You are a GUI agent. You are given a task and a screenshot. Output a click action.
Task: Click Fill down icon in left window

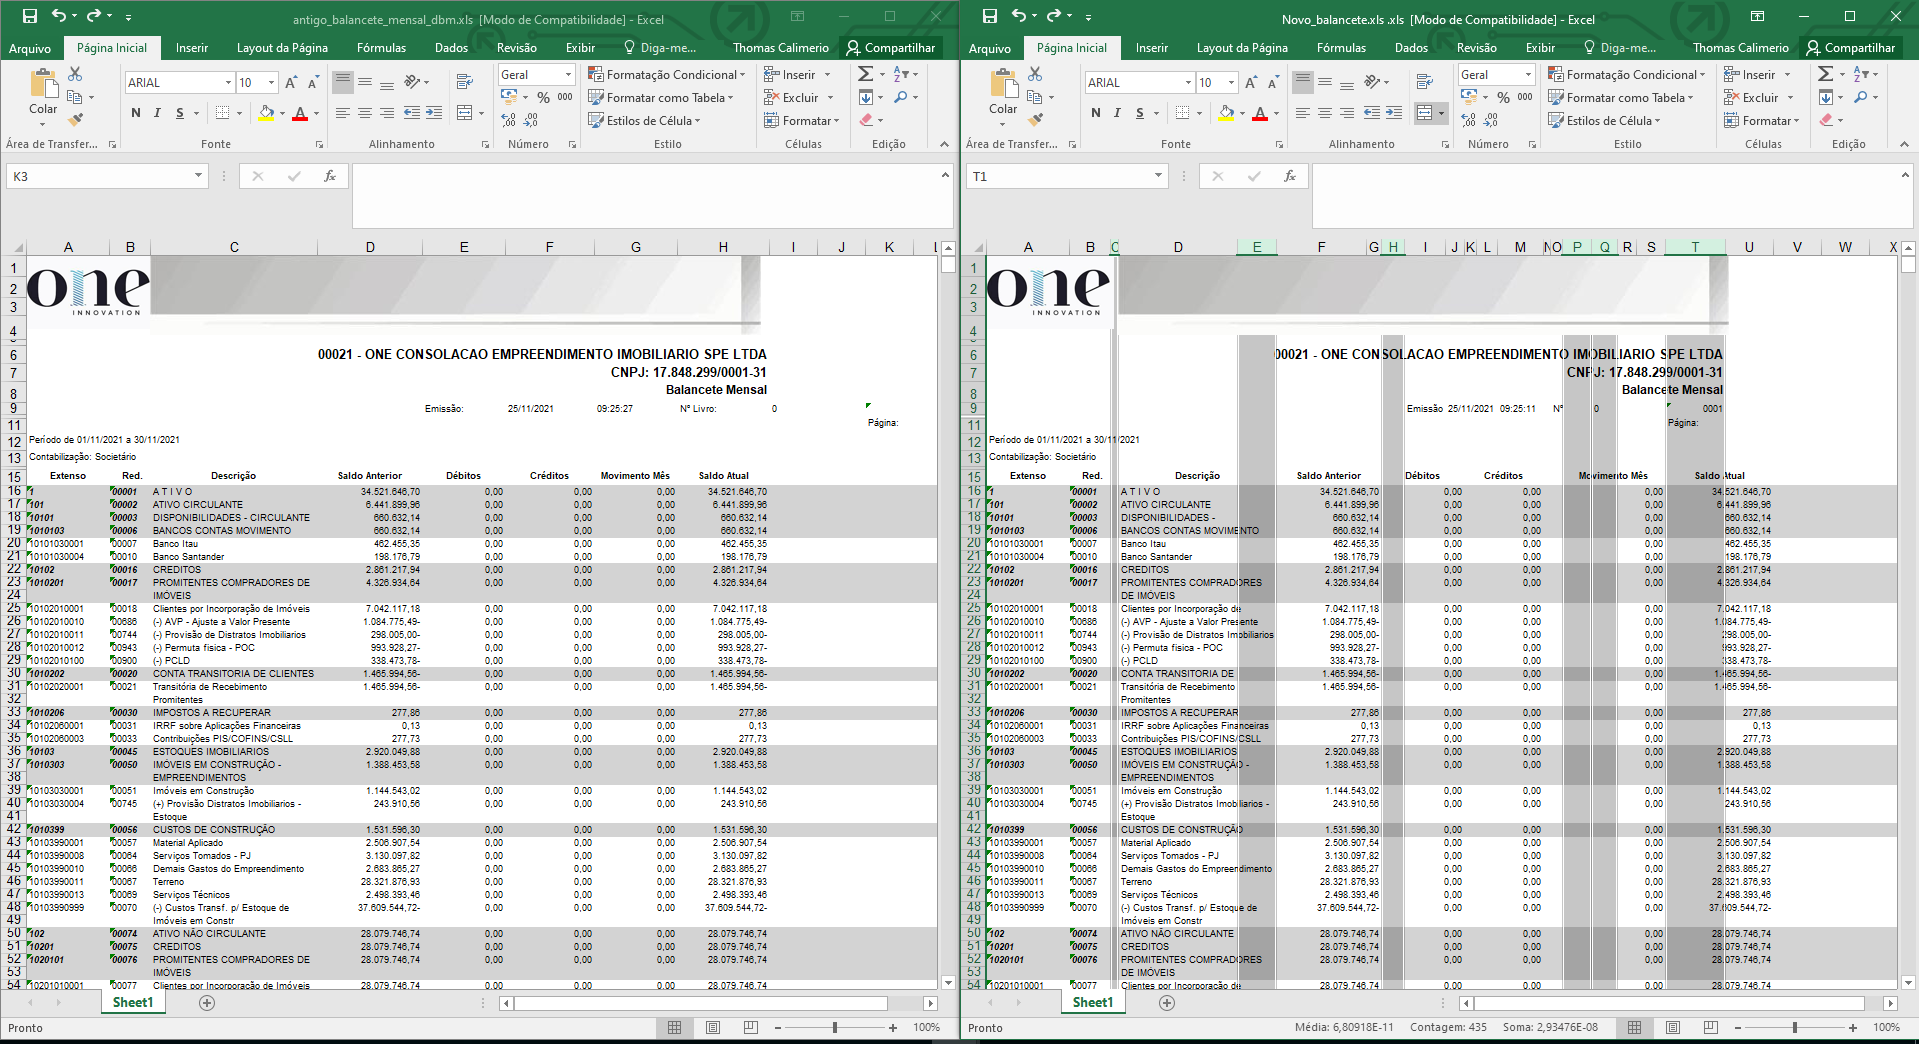(x=866, y=97)
